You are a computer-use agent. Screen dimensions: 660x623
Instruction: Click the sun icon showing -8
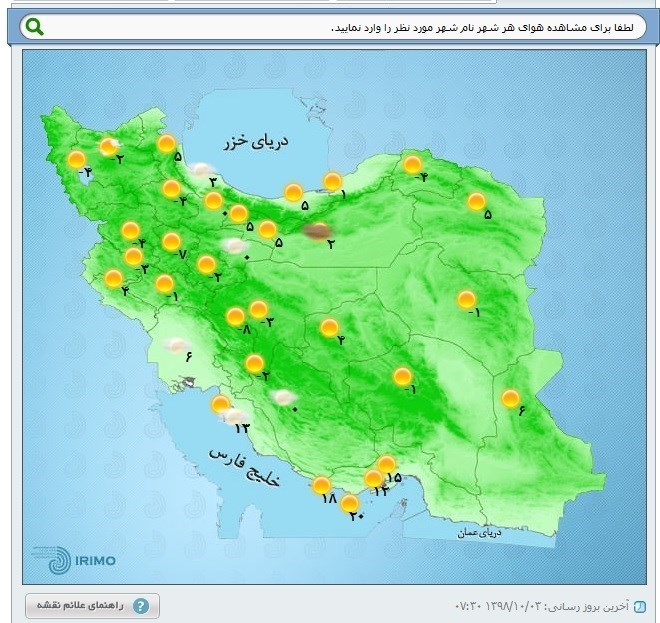[x=237, y=316]
